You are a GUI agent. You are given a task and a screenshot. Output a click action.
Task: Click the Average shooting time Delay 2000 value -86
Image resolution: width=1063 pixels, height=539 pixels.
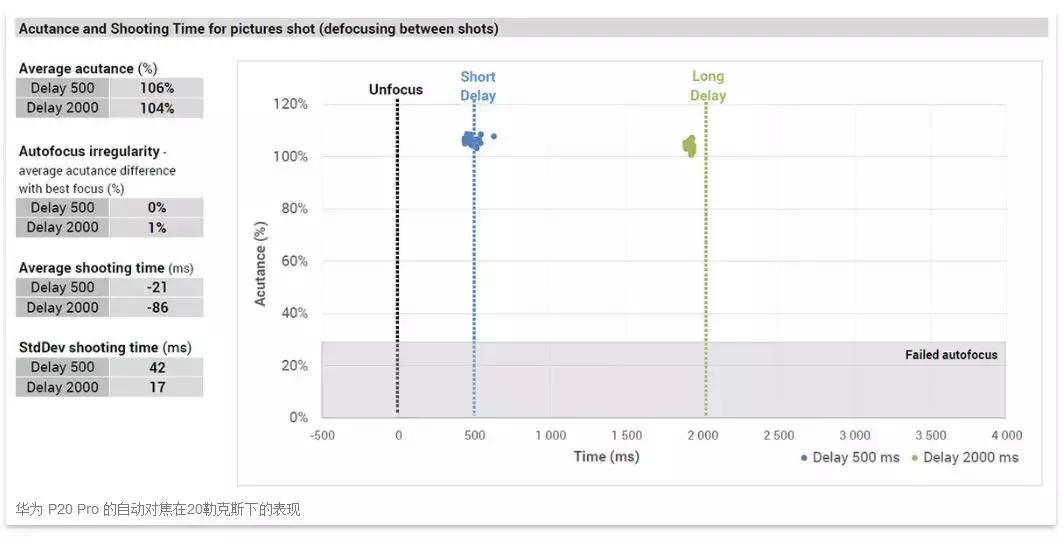[x=157, y=308]
